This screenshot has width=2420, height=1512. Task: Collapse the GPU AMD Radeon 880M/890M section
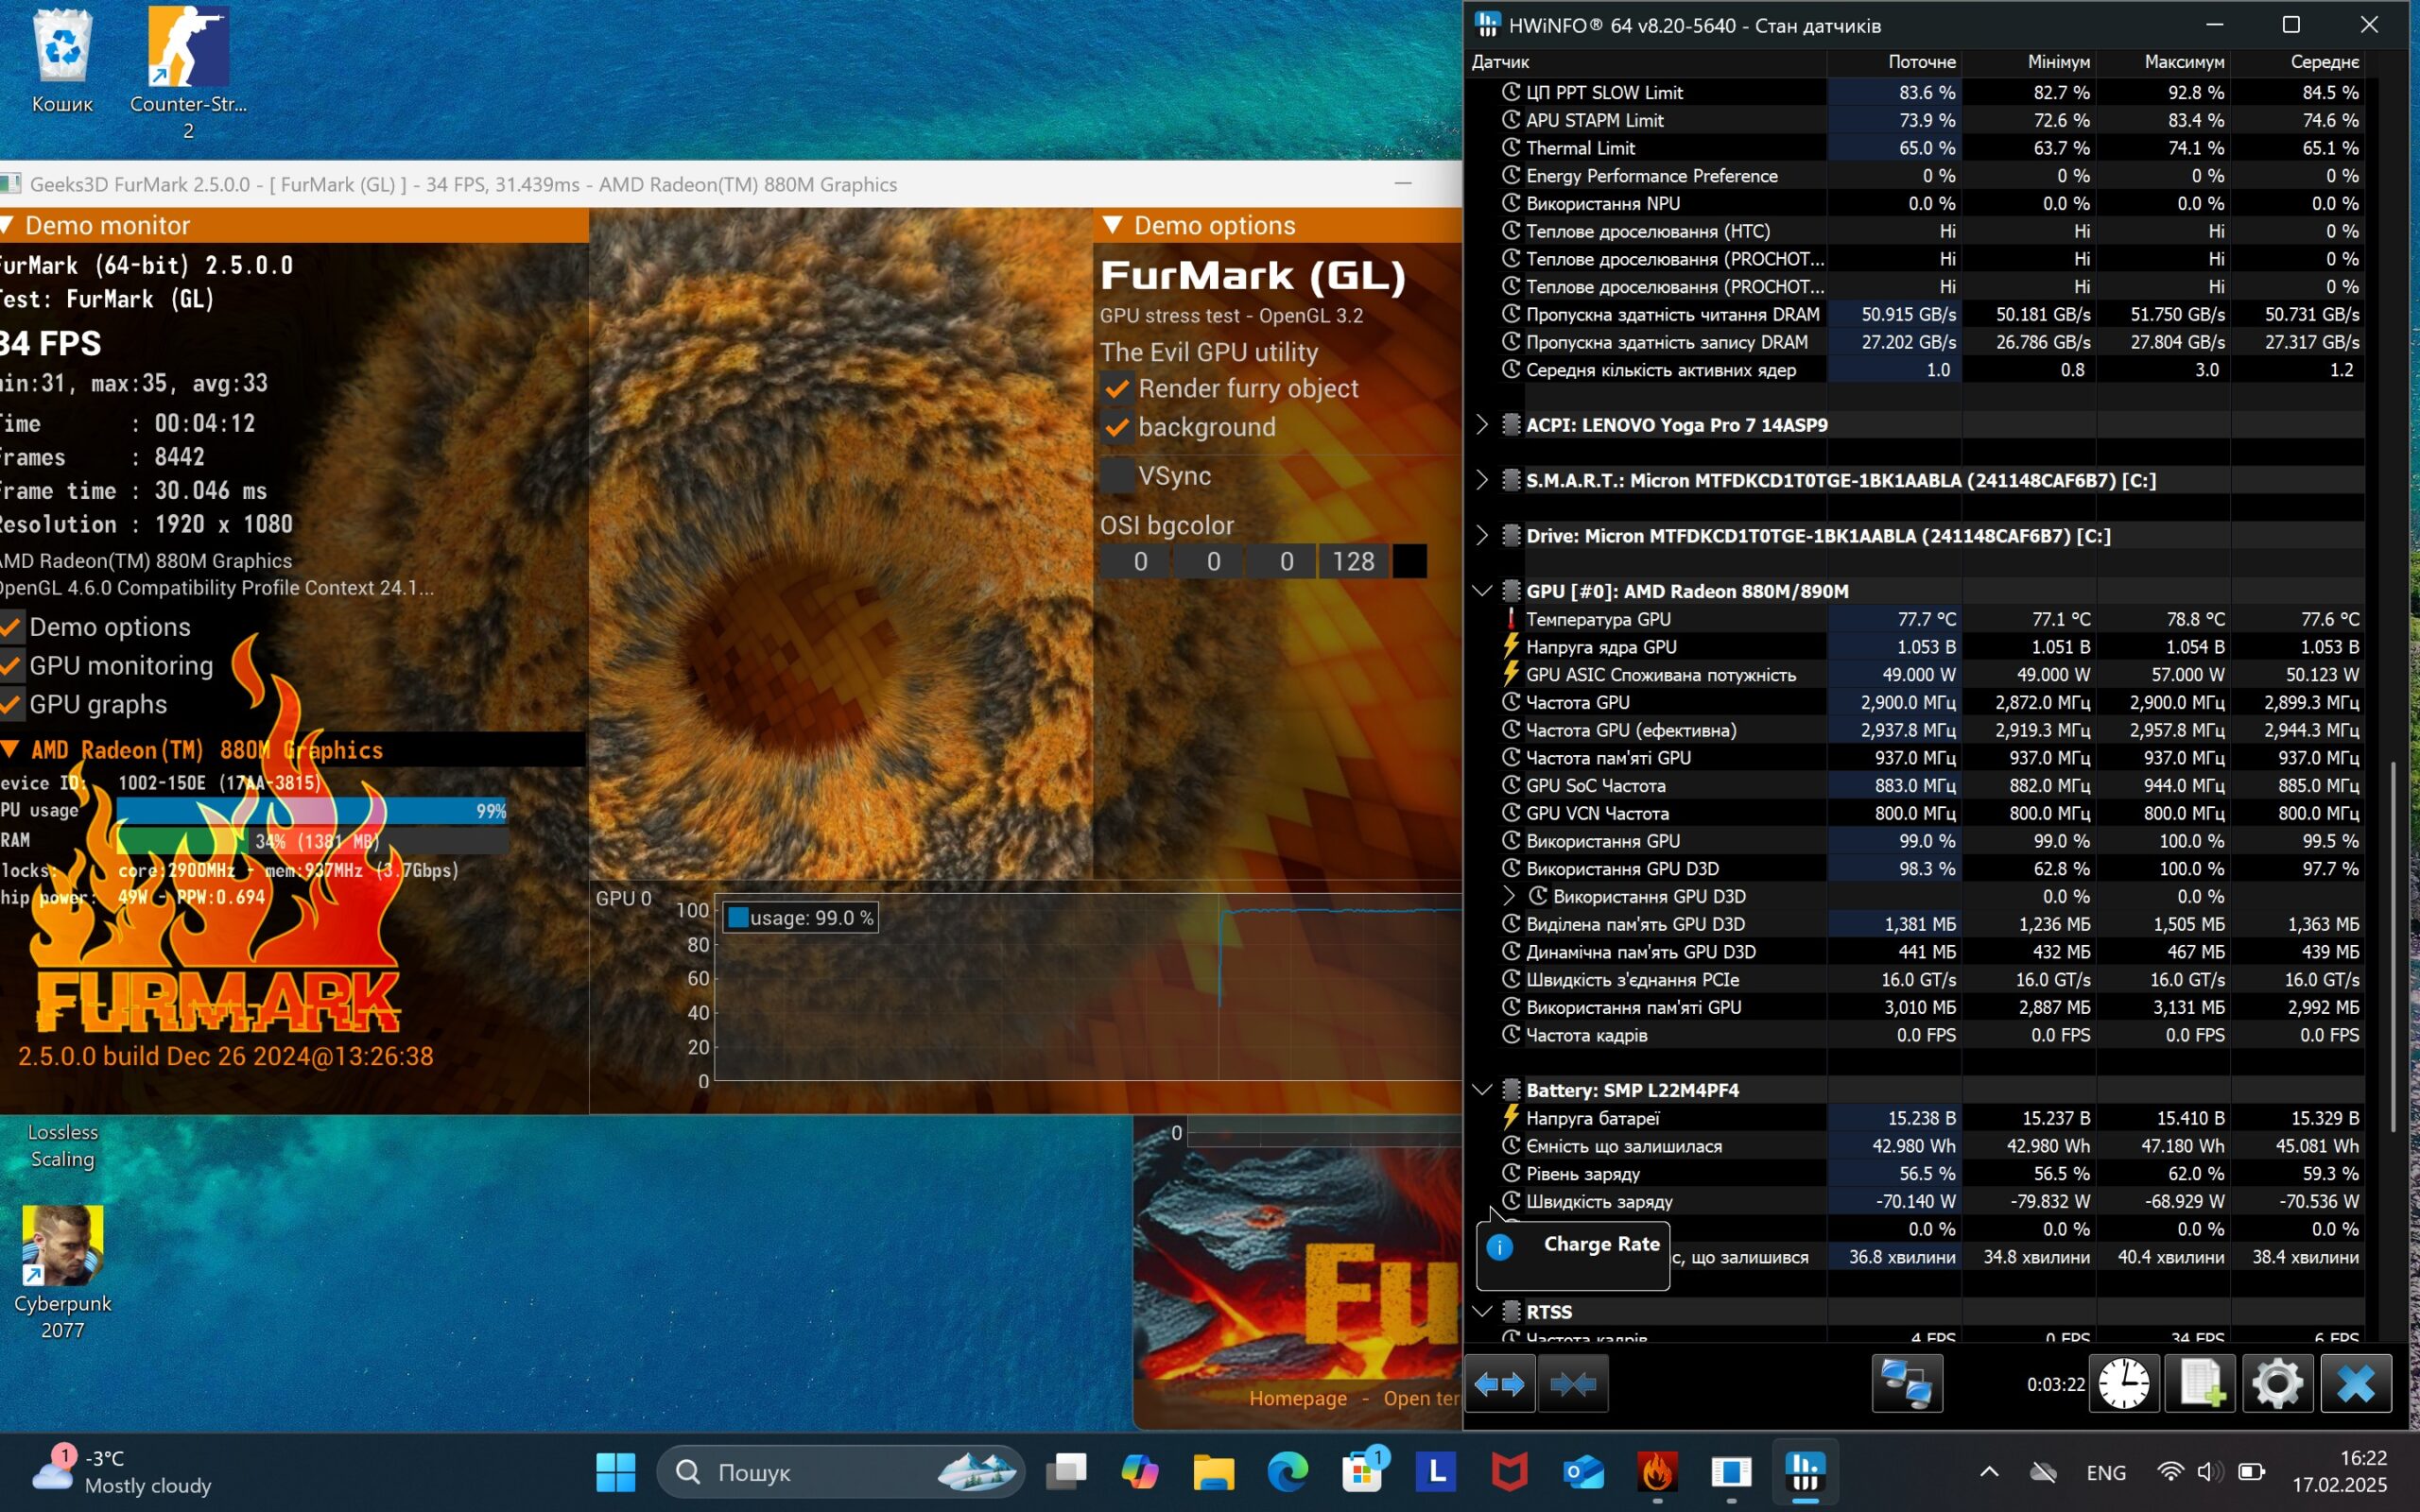1482,591
